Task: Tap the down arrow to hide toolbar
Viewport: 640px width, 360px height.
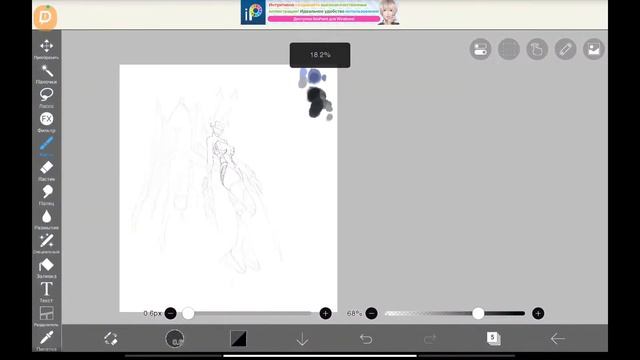Action: point(302,339)
